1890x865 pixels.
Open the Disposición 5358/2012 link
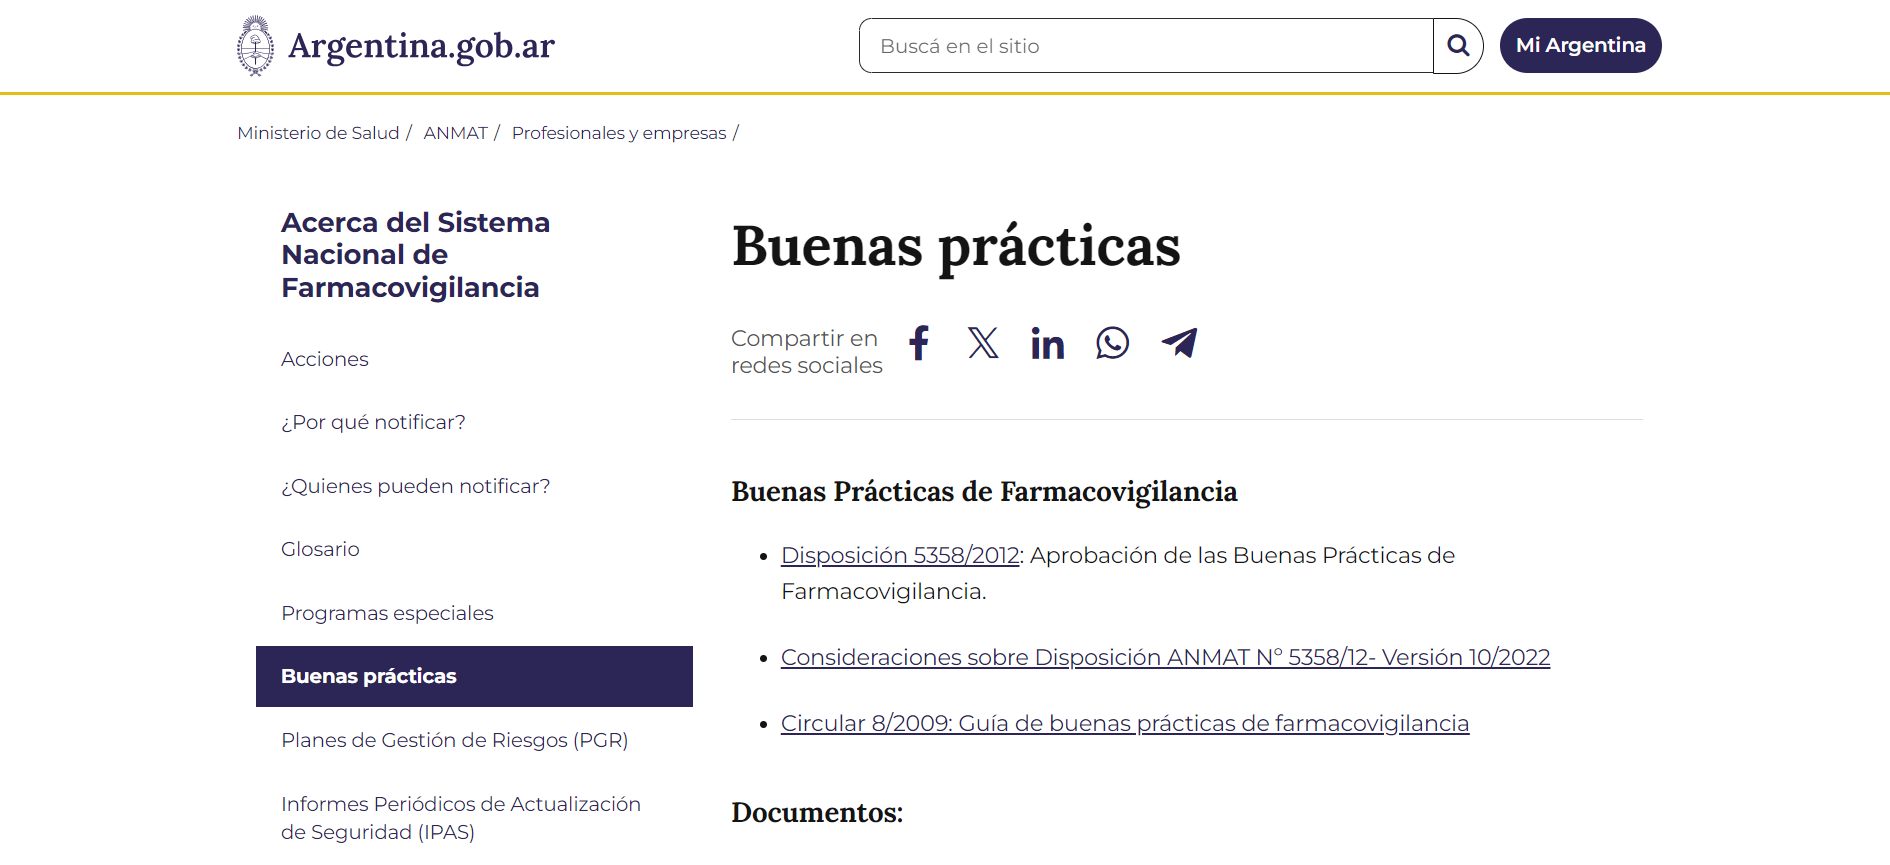pos(899,555)
